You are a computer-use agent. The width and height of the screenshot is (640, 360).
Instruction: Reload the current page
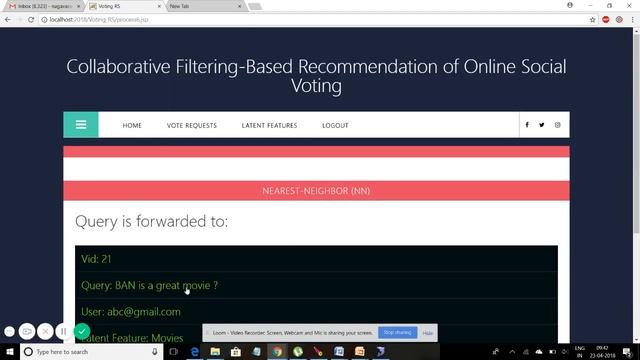tap(31, 20)
